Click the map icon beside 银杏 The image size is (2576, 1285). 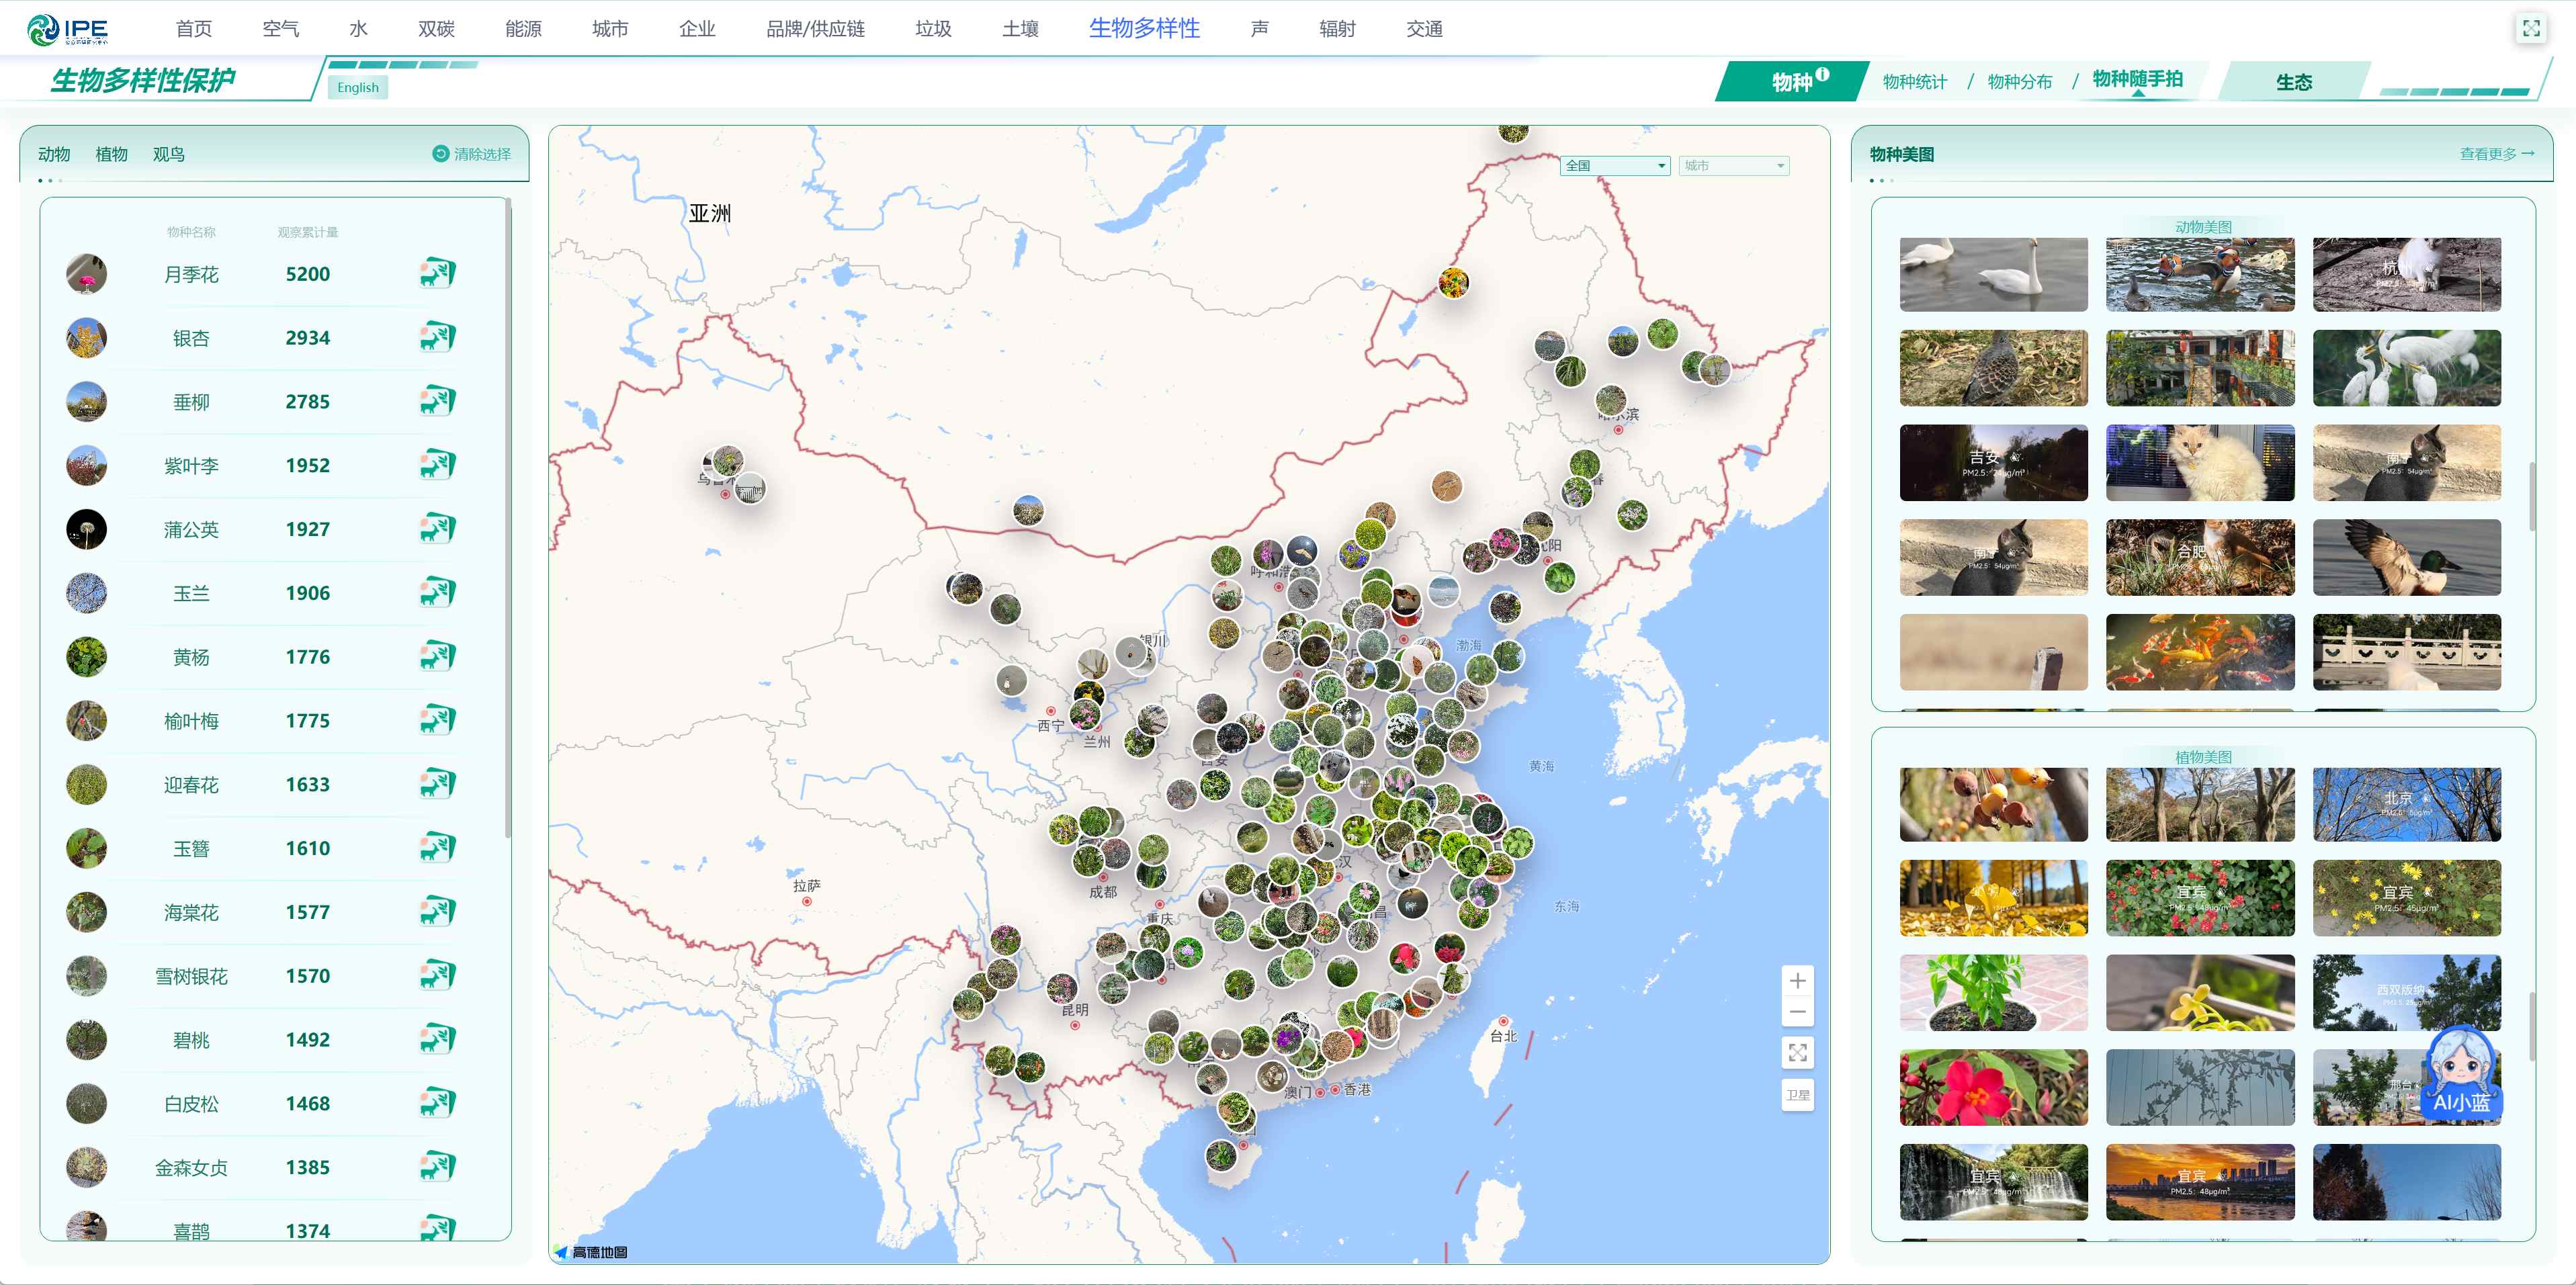pyautogui.click(x=437, y=337)
